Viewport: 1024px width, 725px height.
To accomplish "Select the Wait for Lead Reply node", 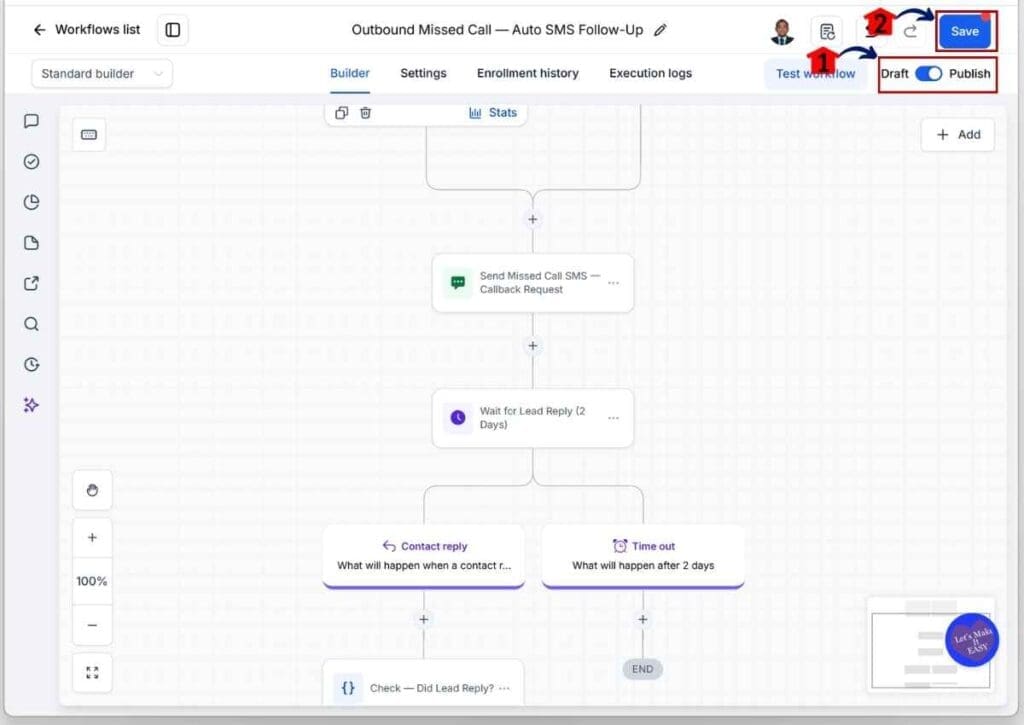I will pos(533,418).
